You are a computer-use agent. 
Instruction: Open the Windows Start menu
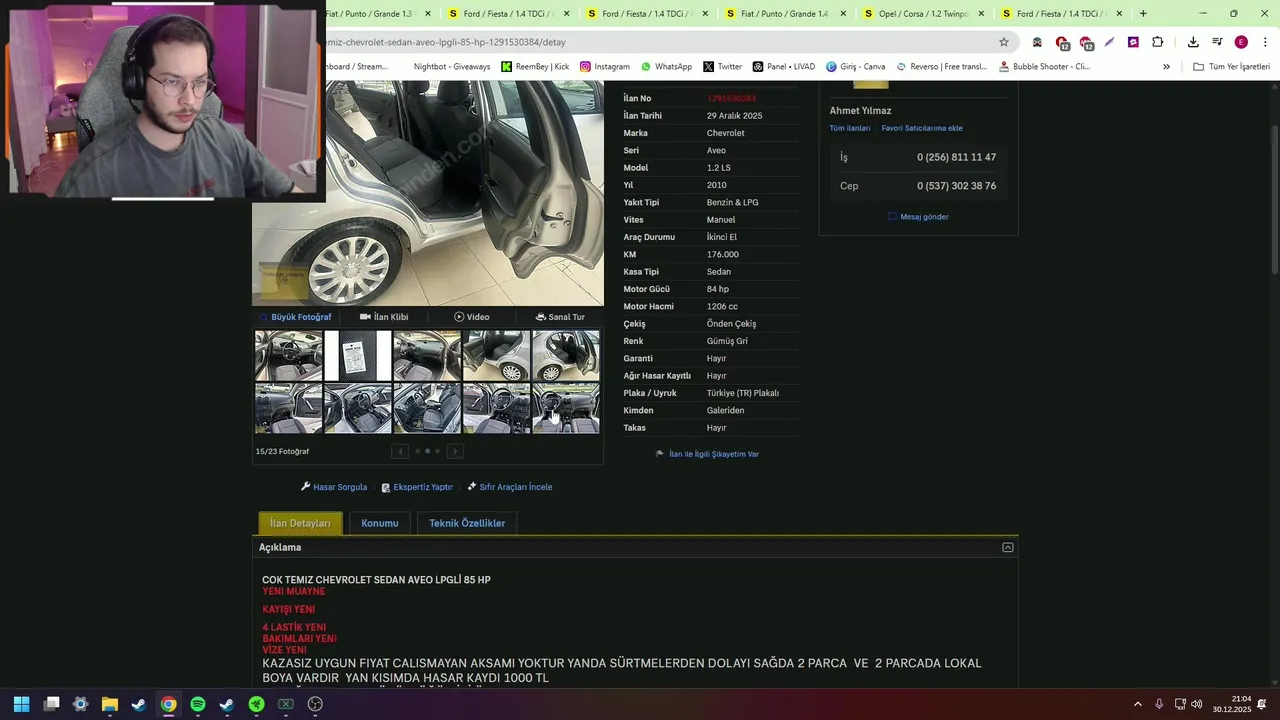tap(21, 704)
